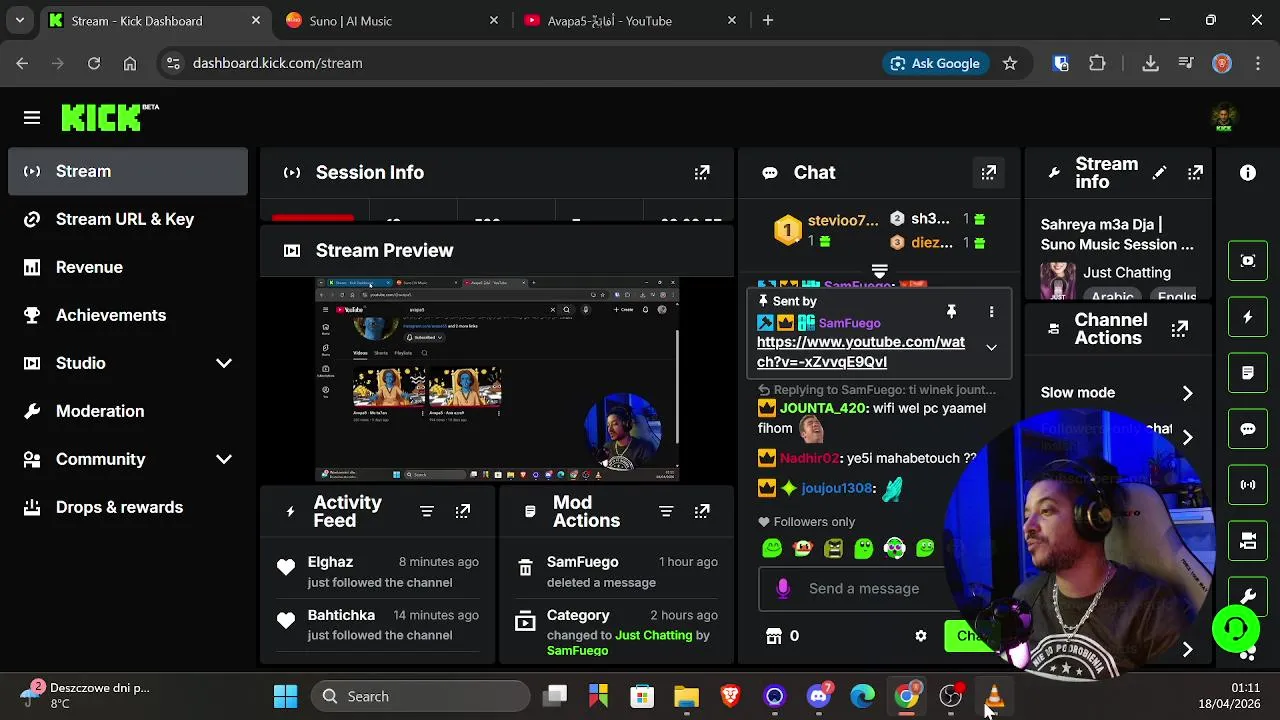Image resolution: width=1280 pixels, height=720 pixels.
Task: Click the profile avatar at top right
Action: coord(1224,118)
